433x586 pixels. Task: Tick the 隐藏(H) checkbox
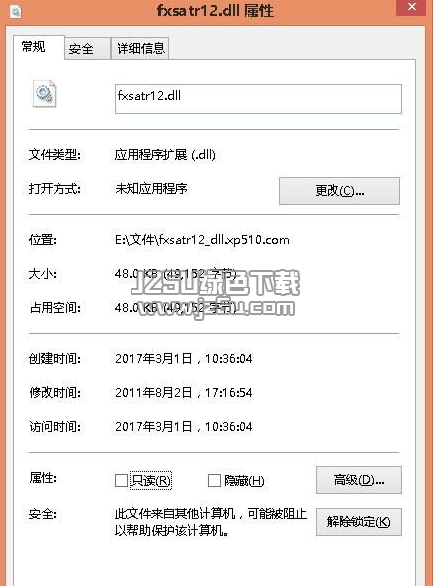(214, 481)
